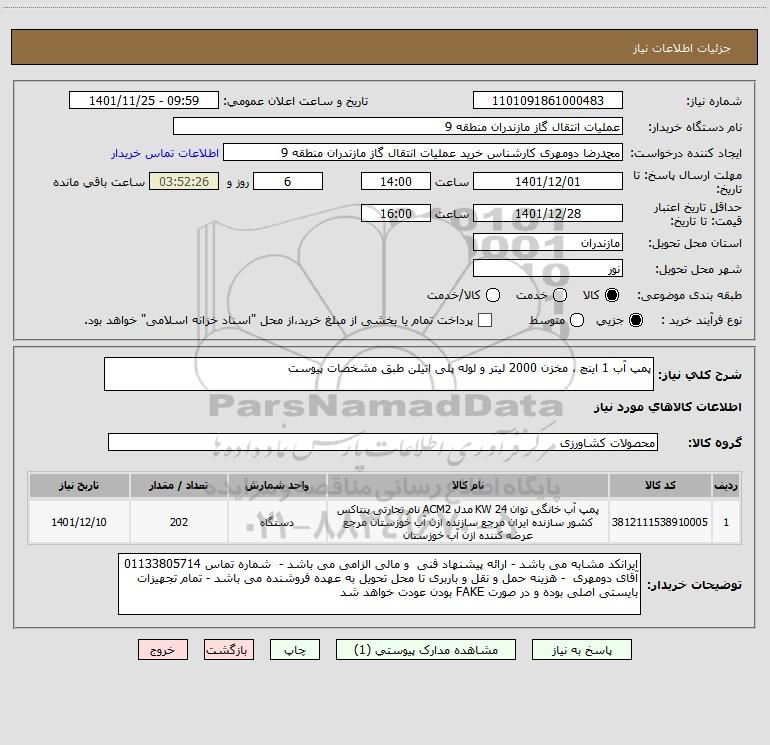Toggle the اسناد خزانه اسلامی payment checkbox

pyautogui.click(x=485, y=320)
